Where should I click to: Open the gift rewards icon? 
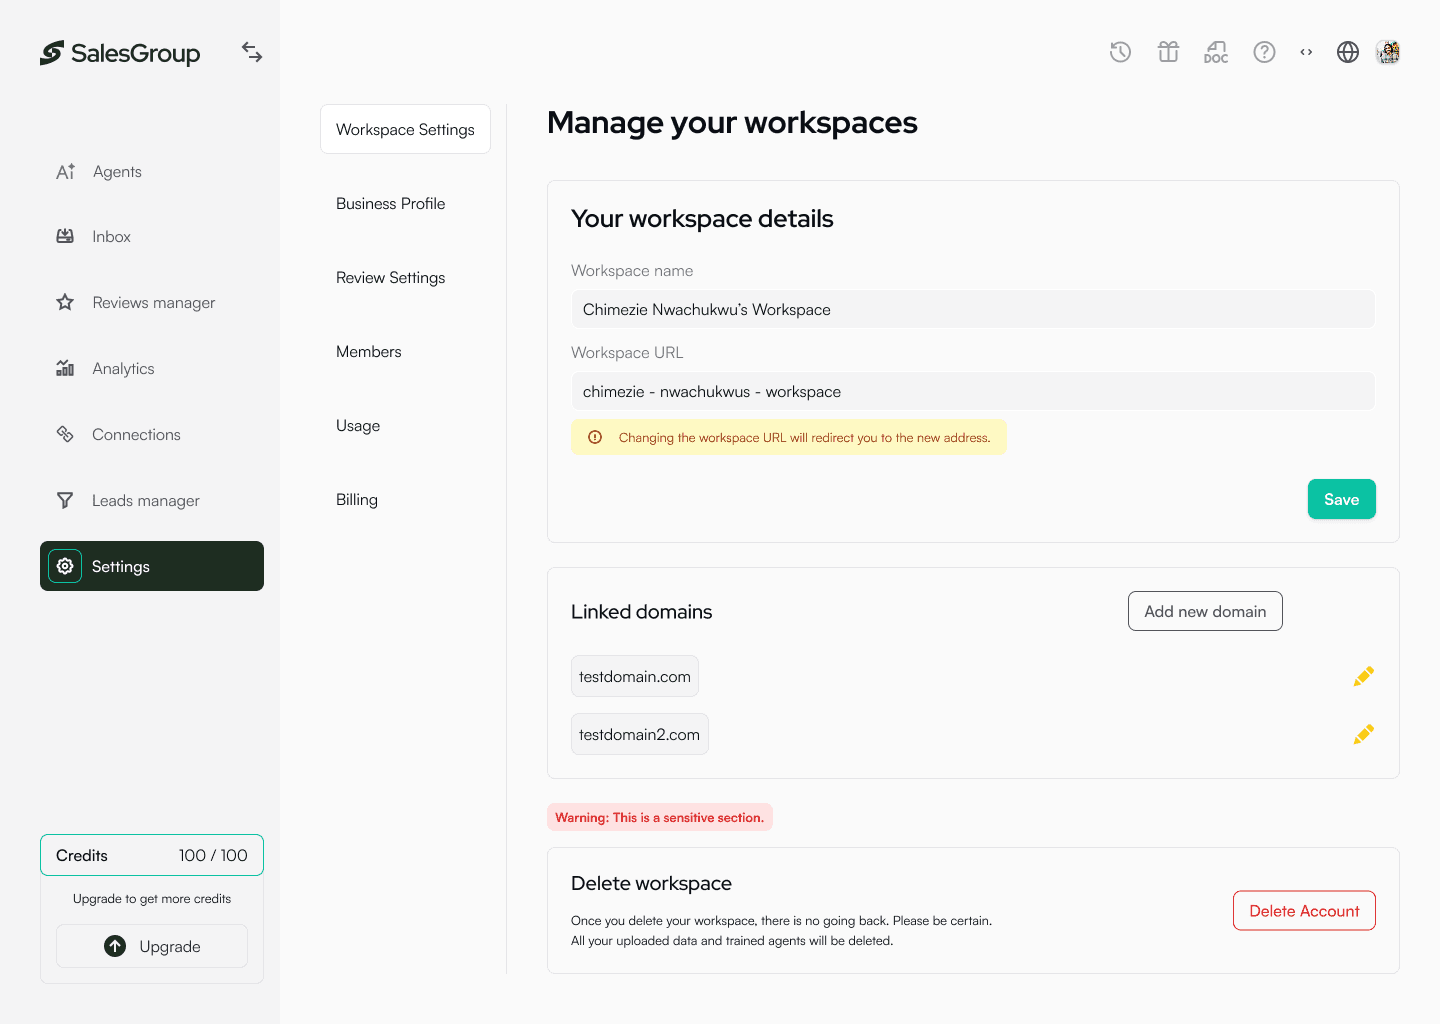tap(1168, 52)
